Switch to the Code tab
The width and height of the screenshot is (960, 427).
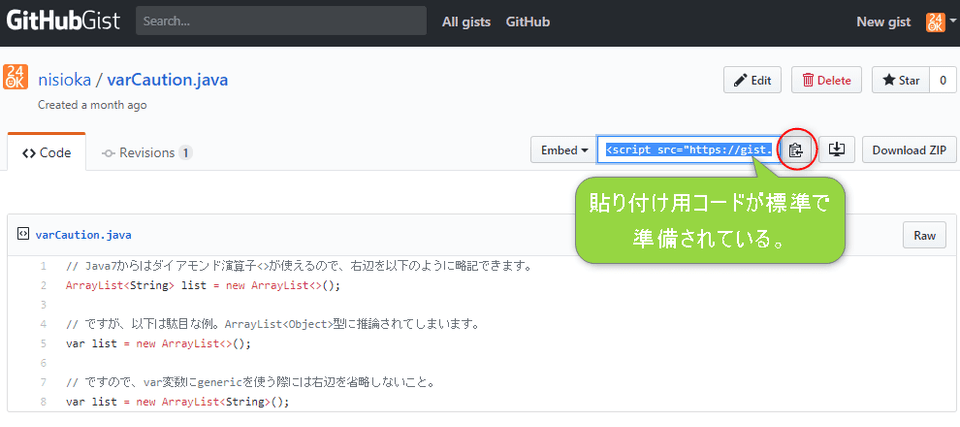pos(46,153)
